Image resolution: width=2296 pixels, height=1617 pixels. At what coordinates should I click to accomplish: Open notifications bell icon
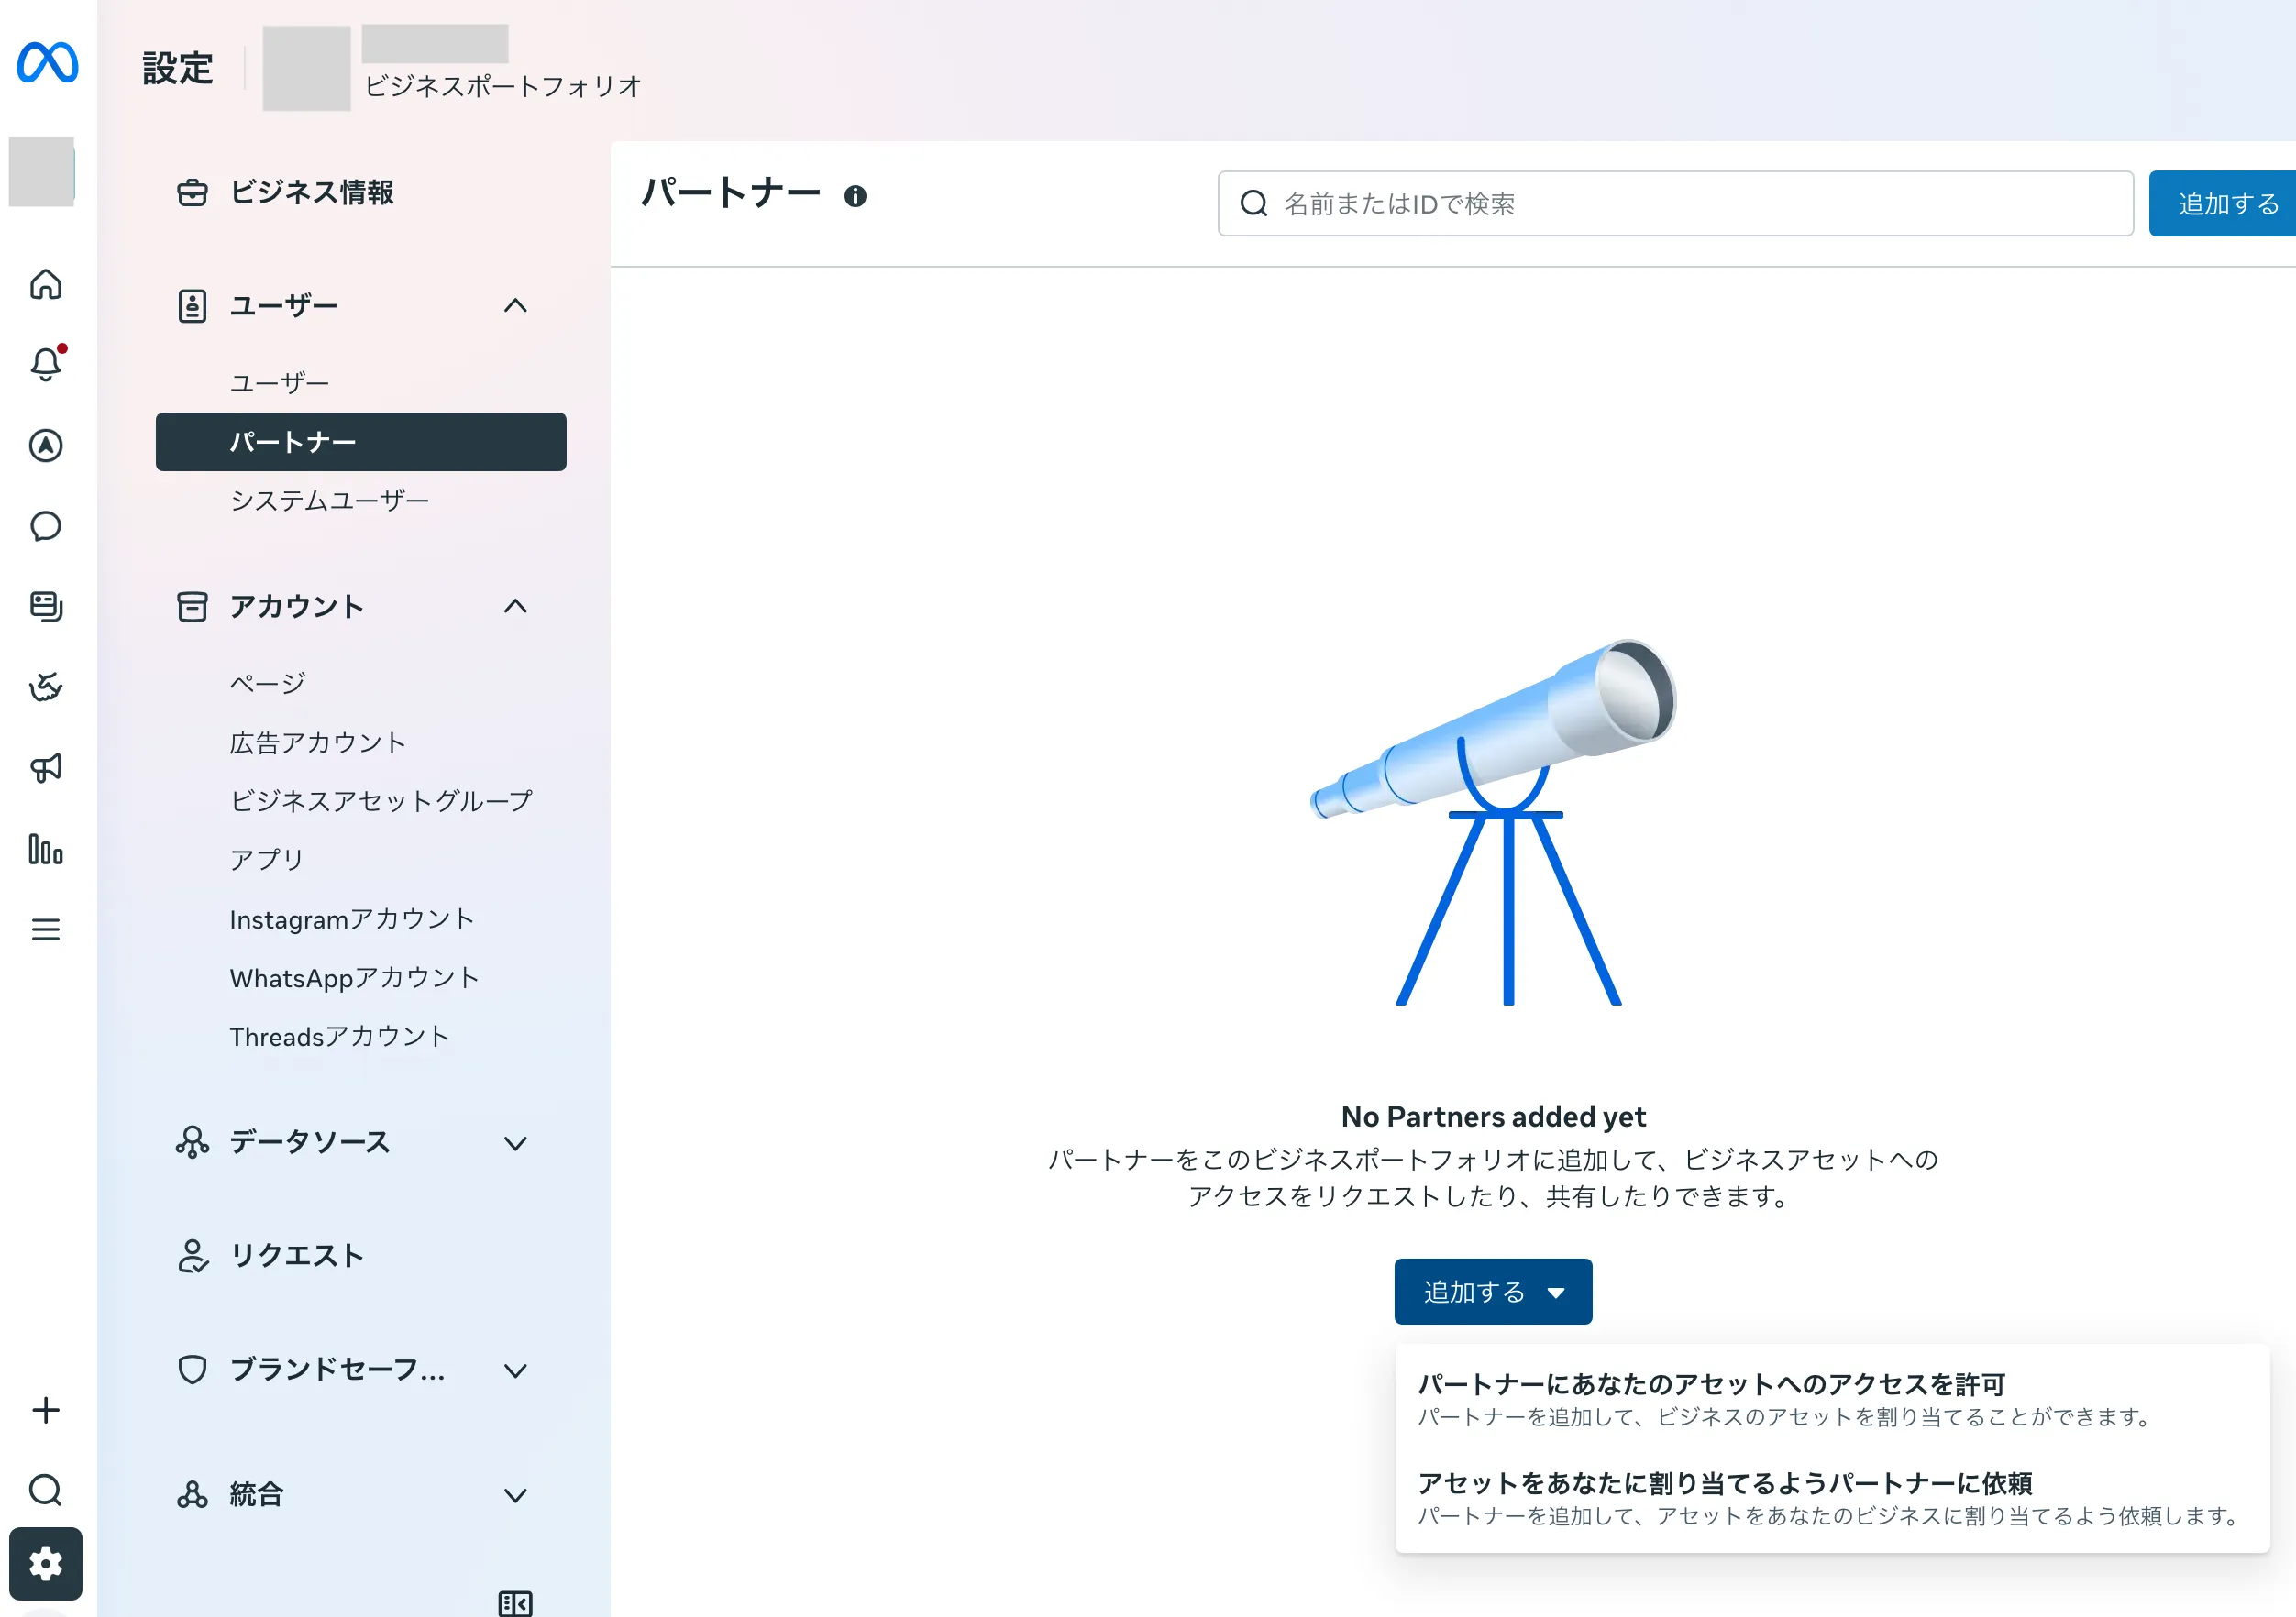point(46,364)
